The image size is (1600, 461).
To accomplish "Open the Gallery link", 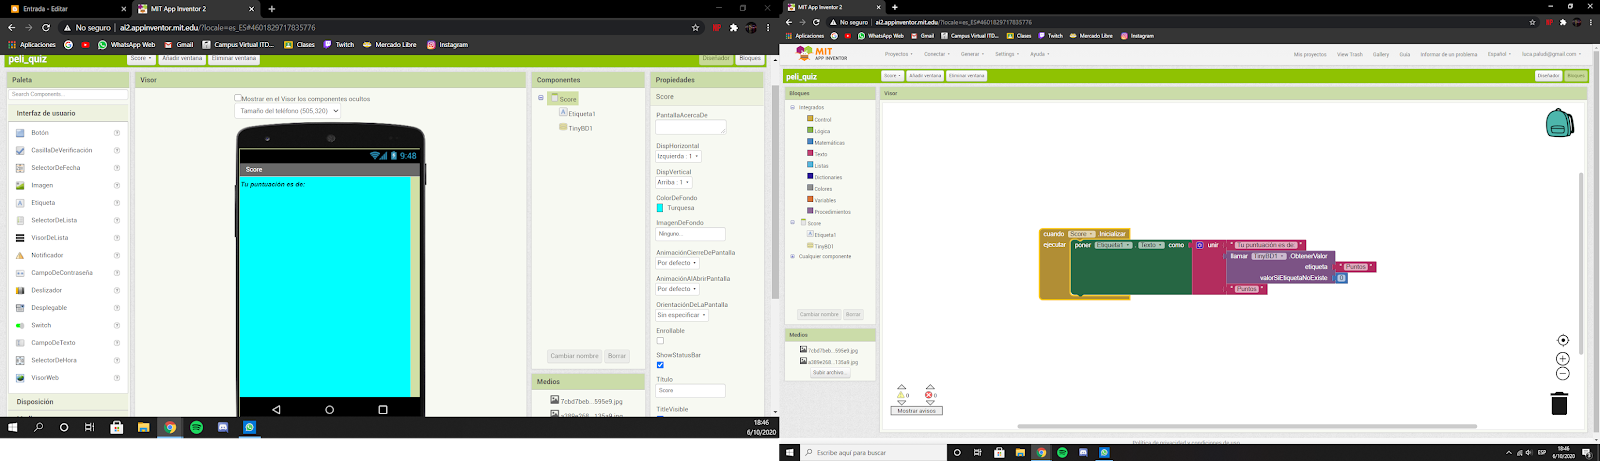I will [x=1381, y=54].
